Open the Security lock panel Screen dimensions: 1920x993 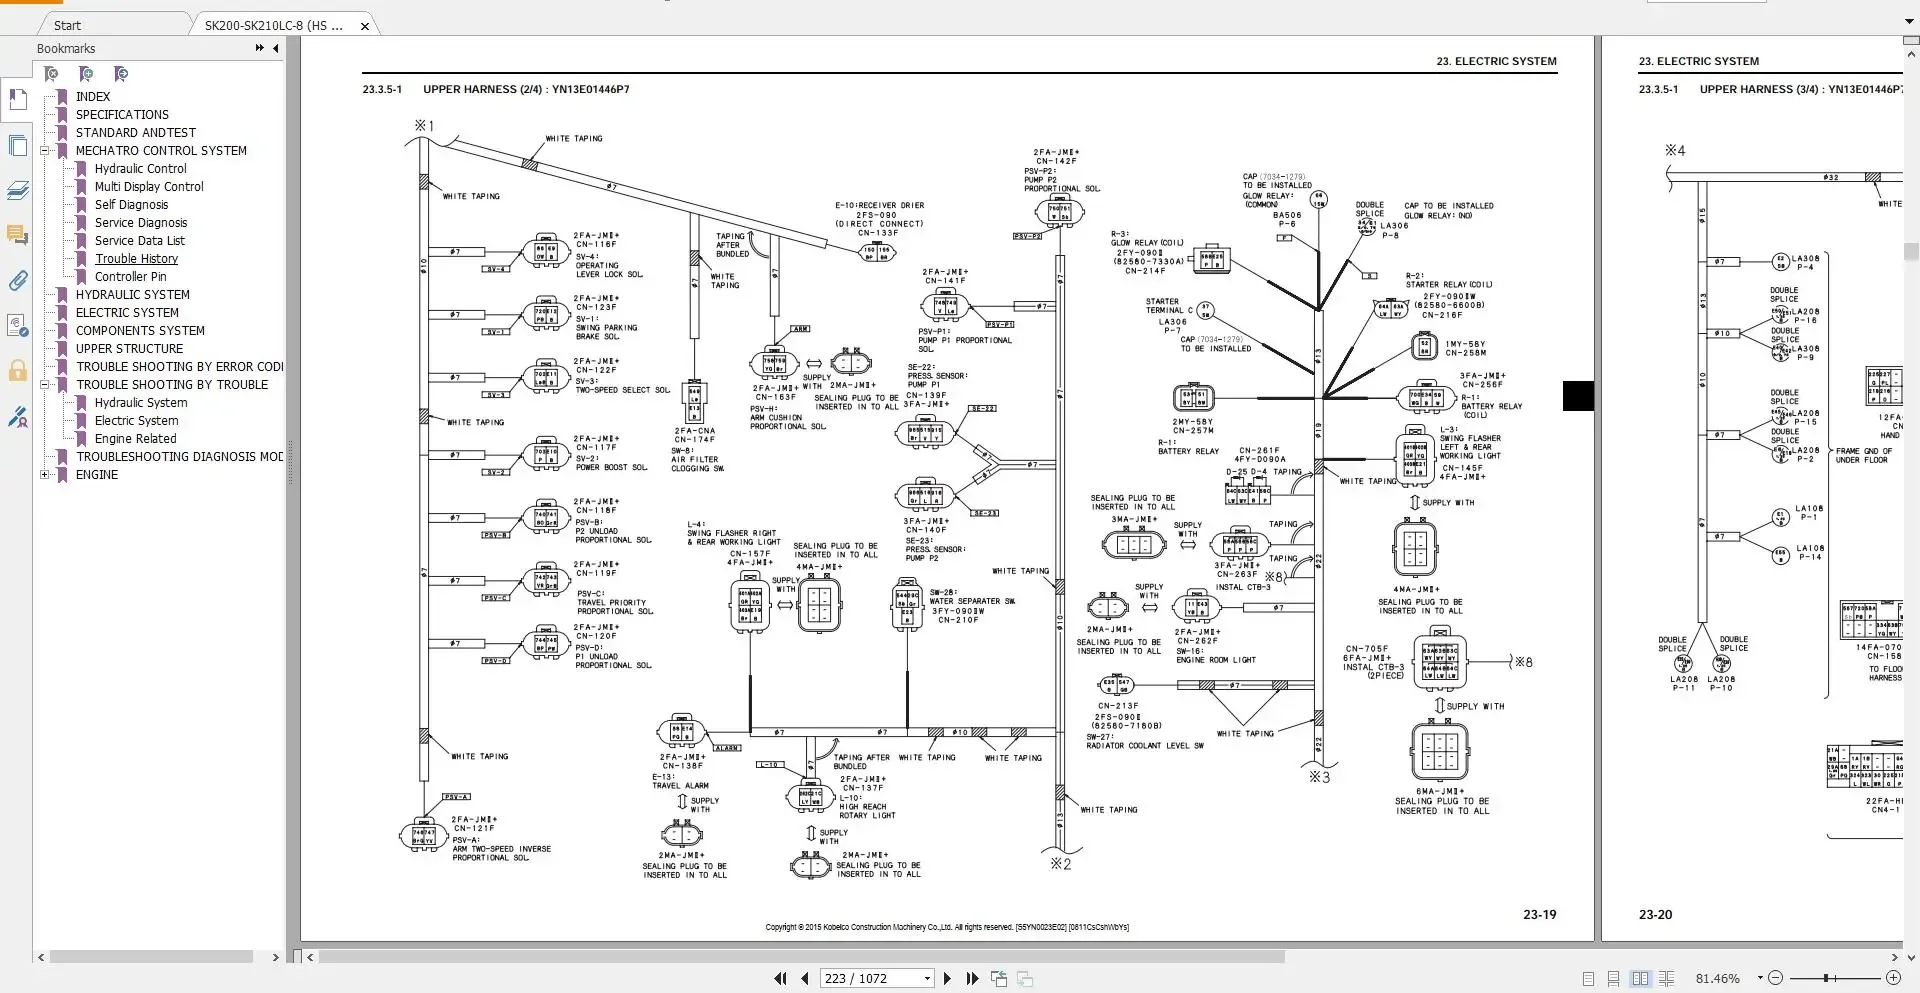click(x=18, y=371)
